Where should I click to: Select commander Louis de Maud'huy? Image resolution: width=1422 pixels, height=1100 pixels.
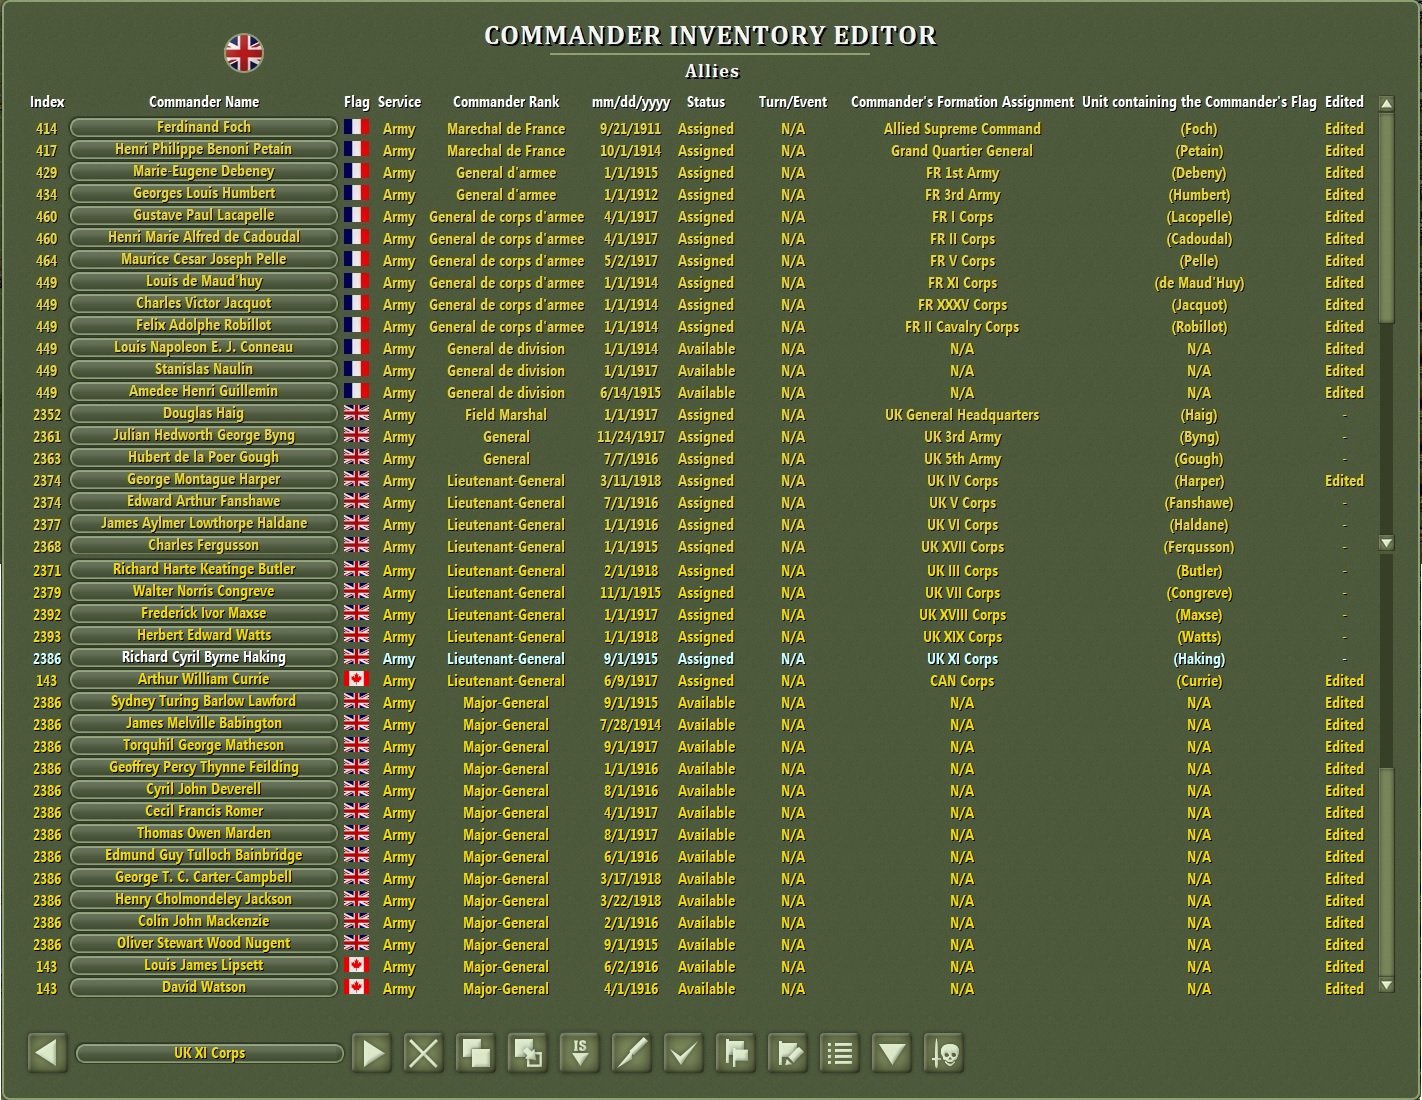204,281
